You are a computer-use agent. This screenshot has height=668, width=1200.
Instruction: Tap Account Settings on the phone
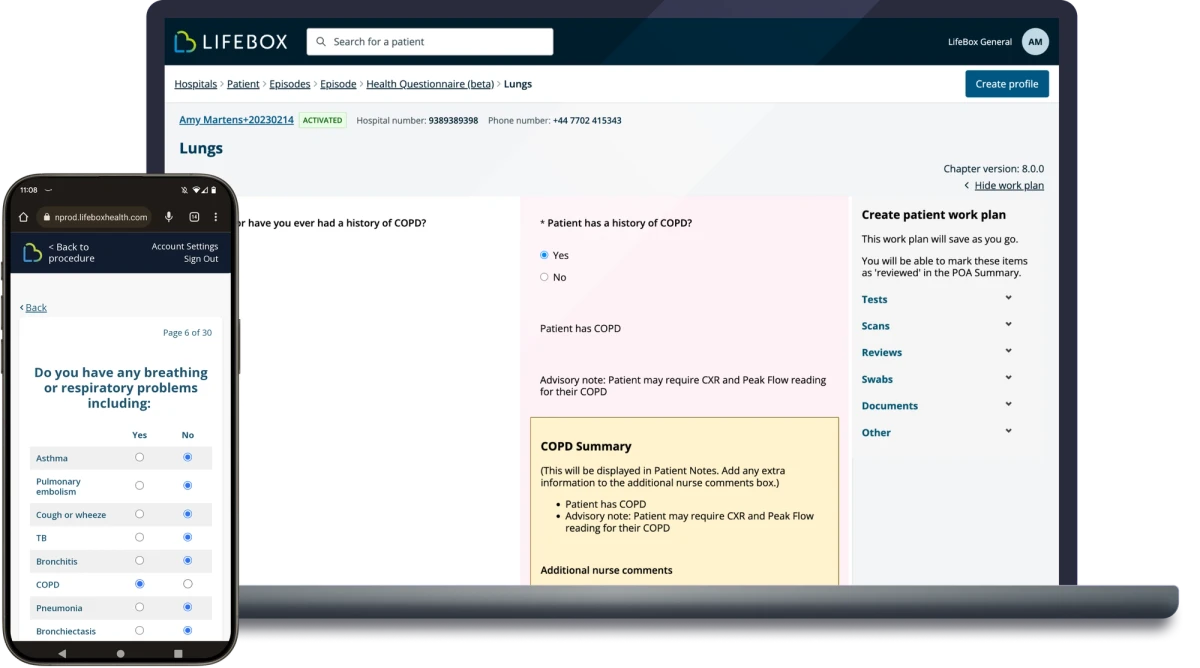(185, 247)
